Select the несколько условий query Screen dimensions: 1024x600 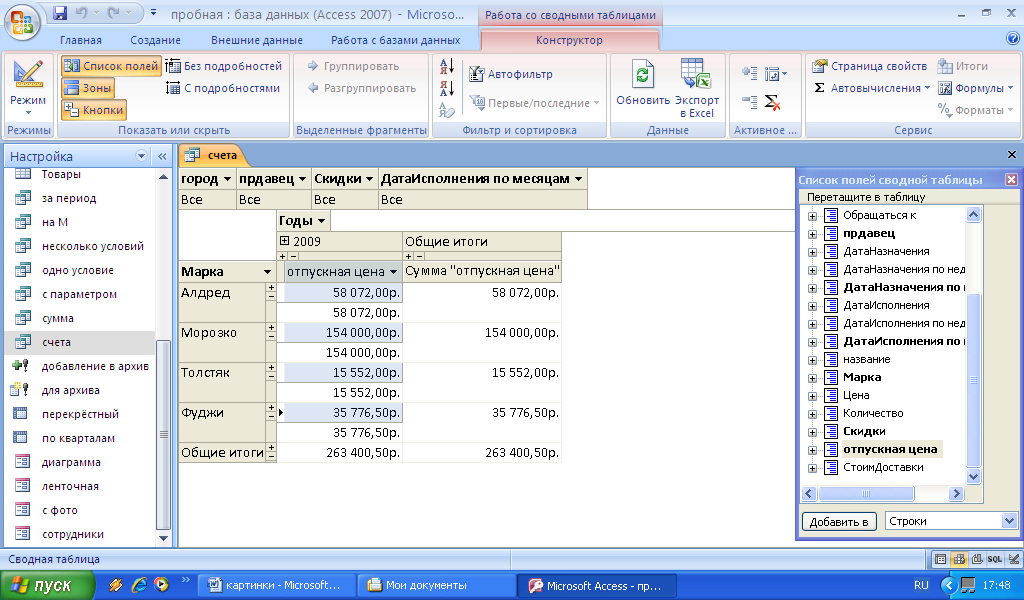[x=92, y=246]
